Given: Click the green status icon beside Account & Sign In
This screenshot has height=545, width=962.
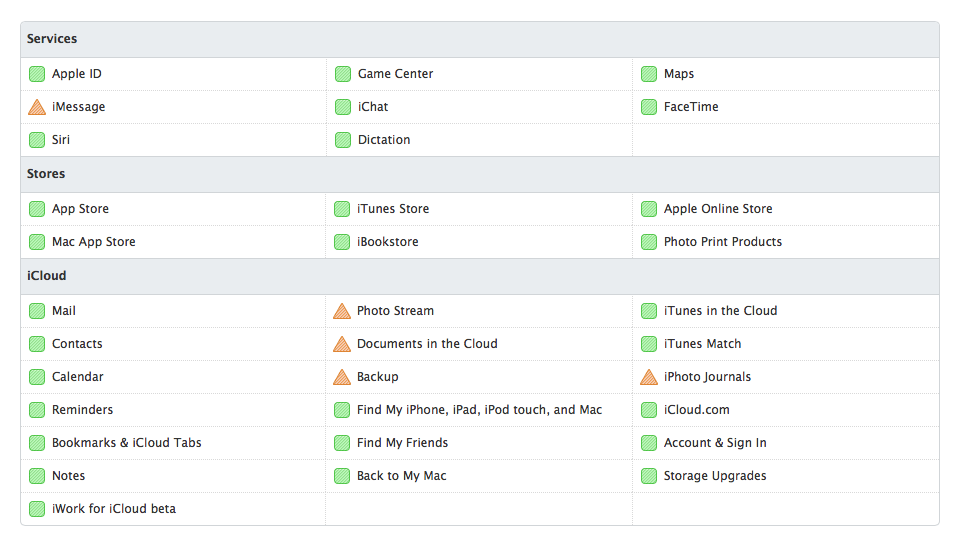Looking at the screenshot, I should [649, 443].
